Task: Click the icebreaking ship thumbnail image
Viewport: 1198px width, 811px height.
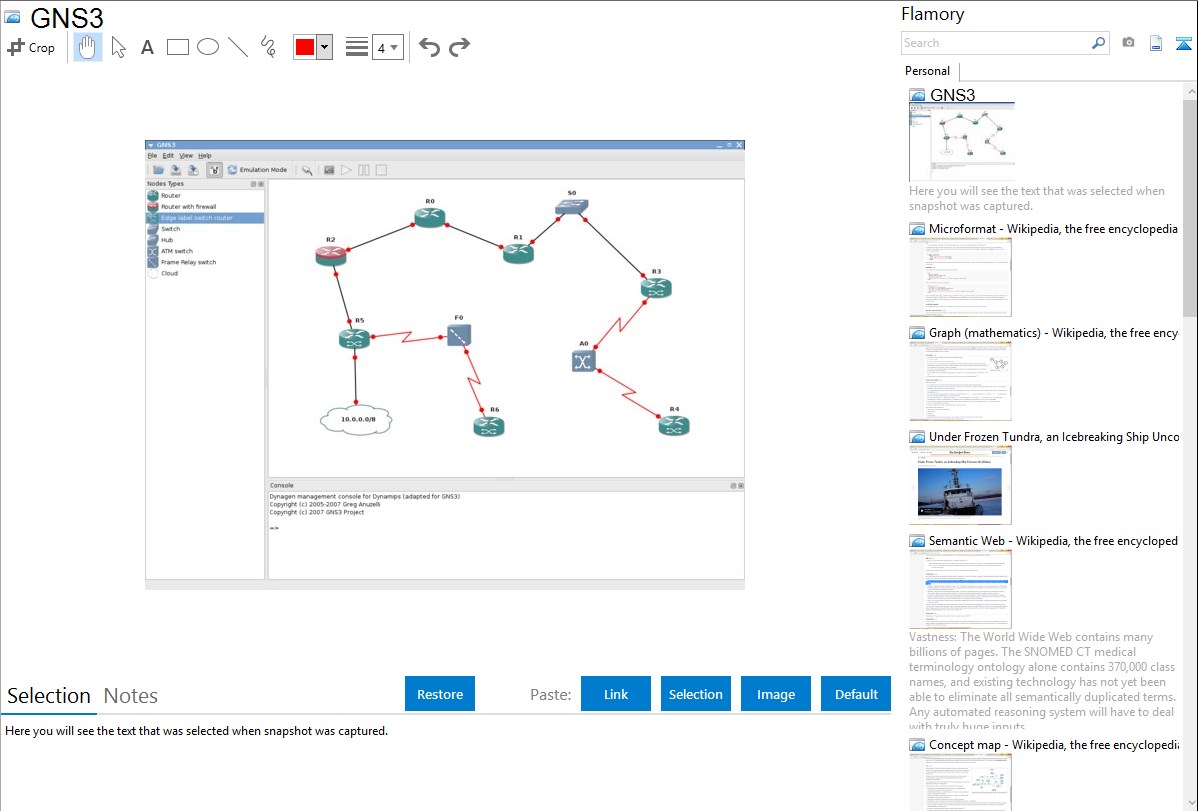Action: (960, 485)
